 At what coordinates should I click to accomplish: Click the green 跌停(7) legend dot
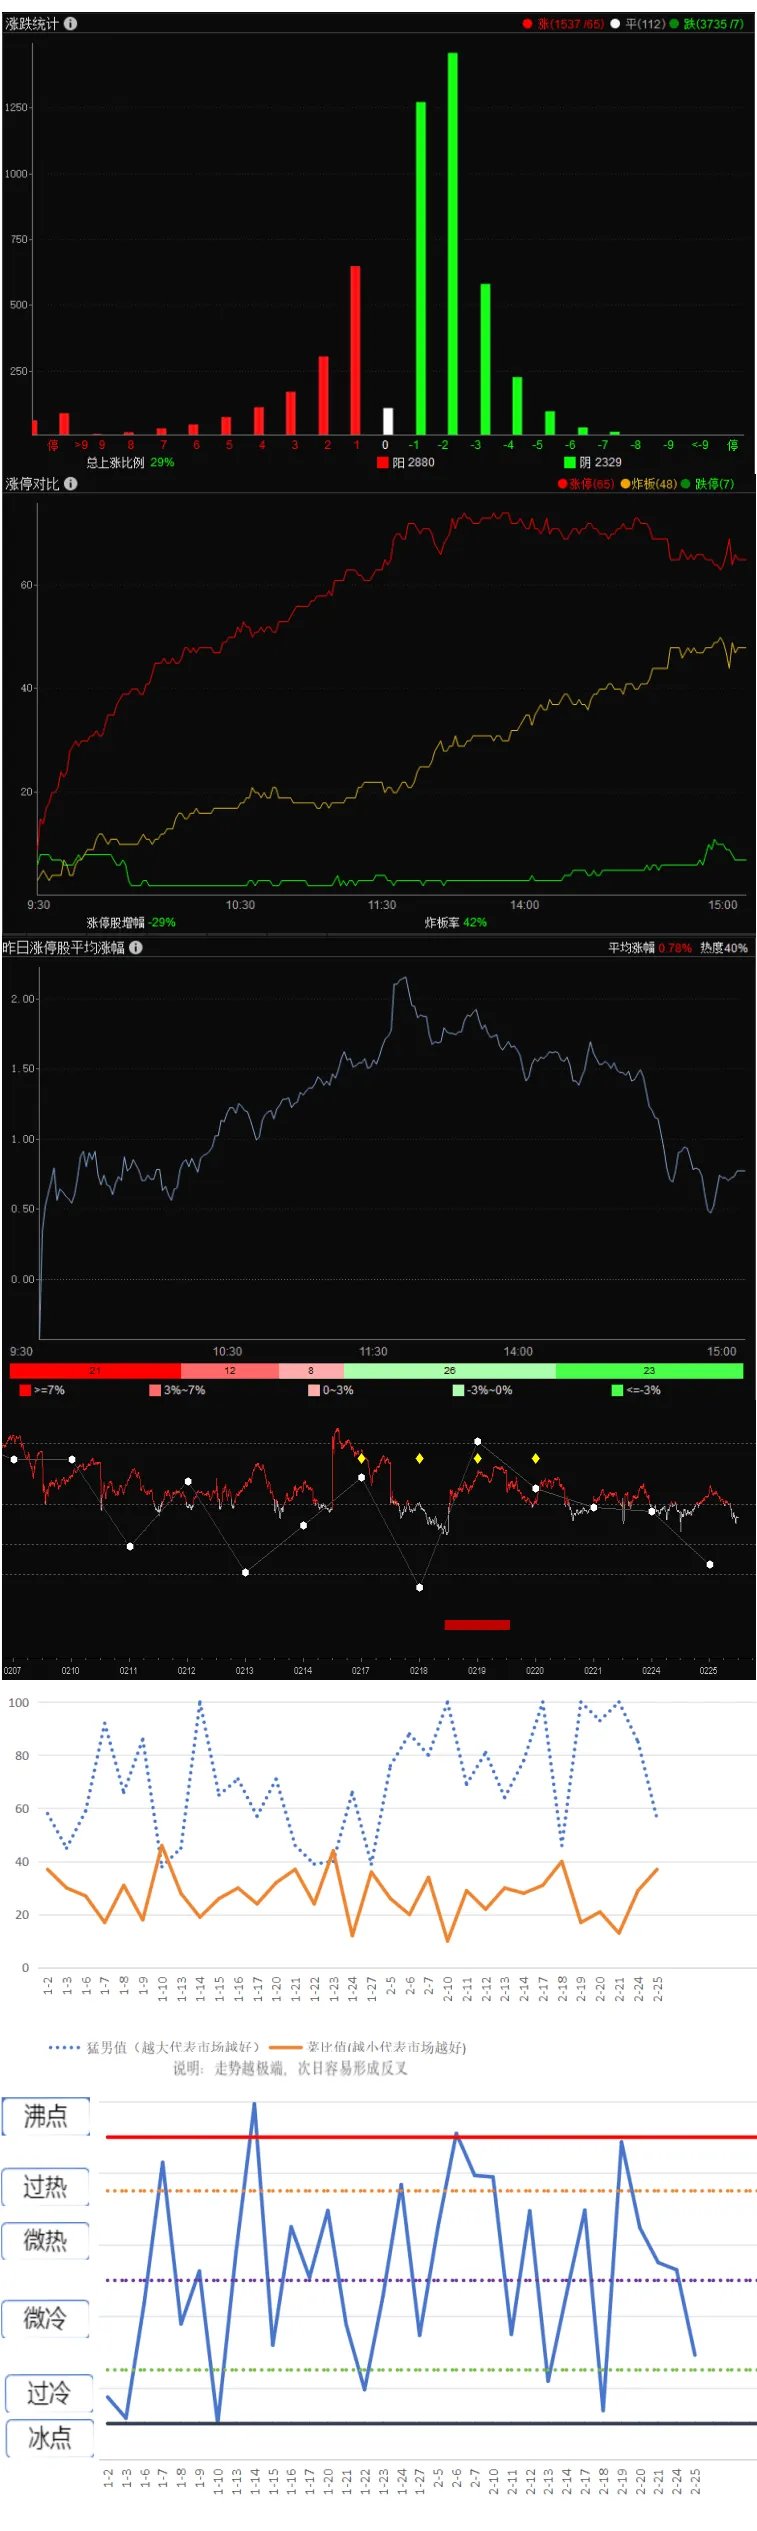(x=685, y=484)
